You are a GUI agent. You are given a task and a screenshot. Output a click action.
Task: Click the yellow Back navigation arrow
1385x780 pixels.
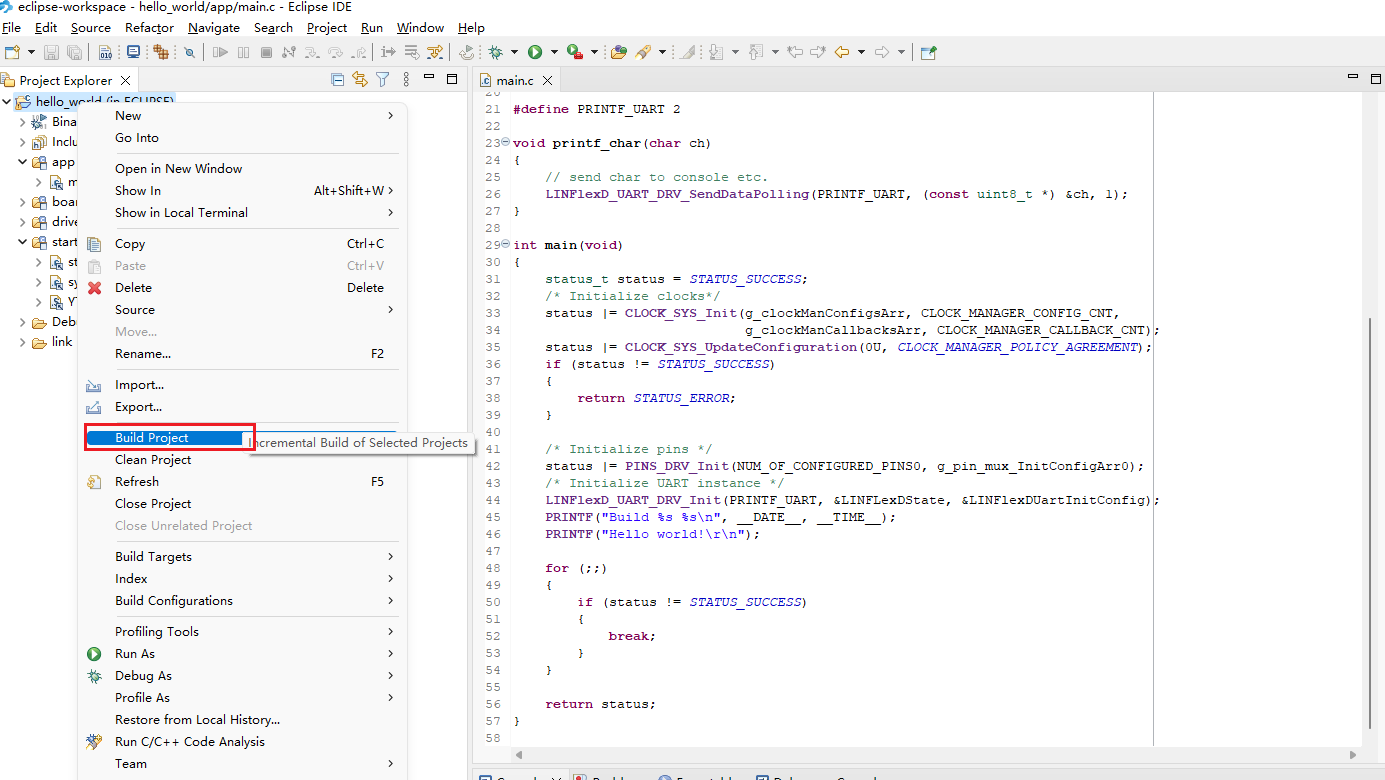(842, 52)
